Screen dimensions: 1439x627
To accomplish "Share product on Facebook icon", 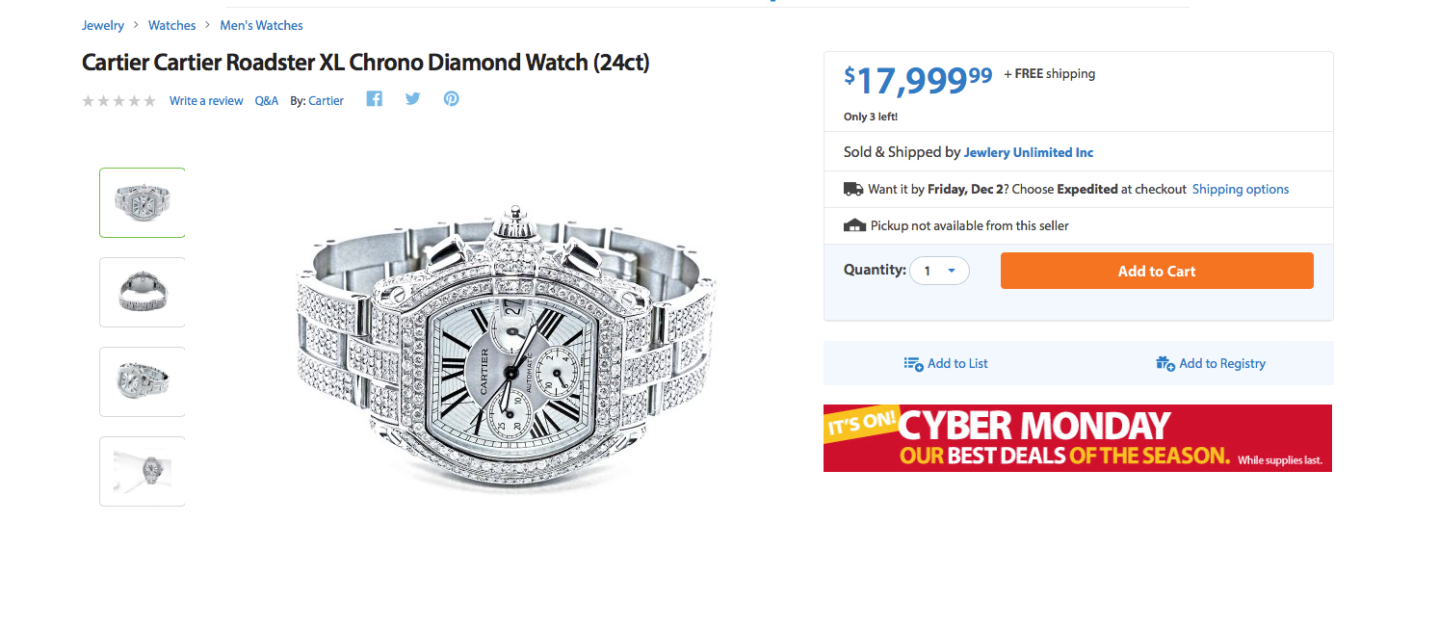I will 374,99.
